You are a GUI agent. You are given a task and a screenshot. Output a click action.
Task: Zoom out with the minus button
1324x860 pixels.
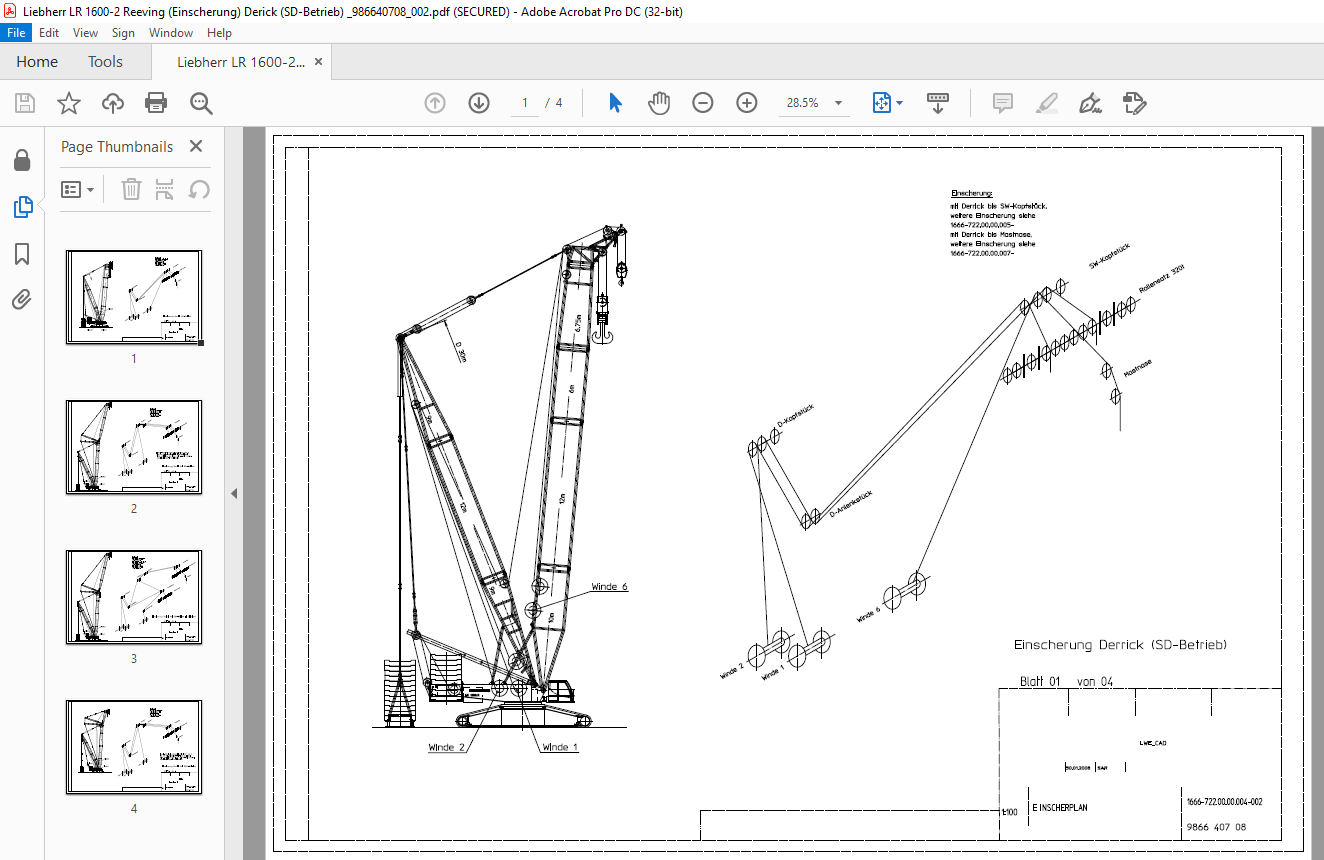(x=703, y=103)
